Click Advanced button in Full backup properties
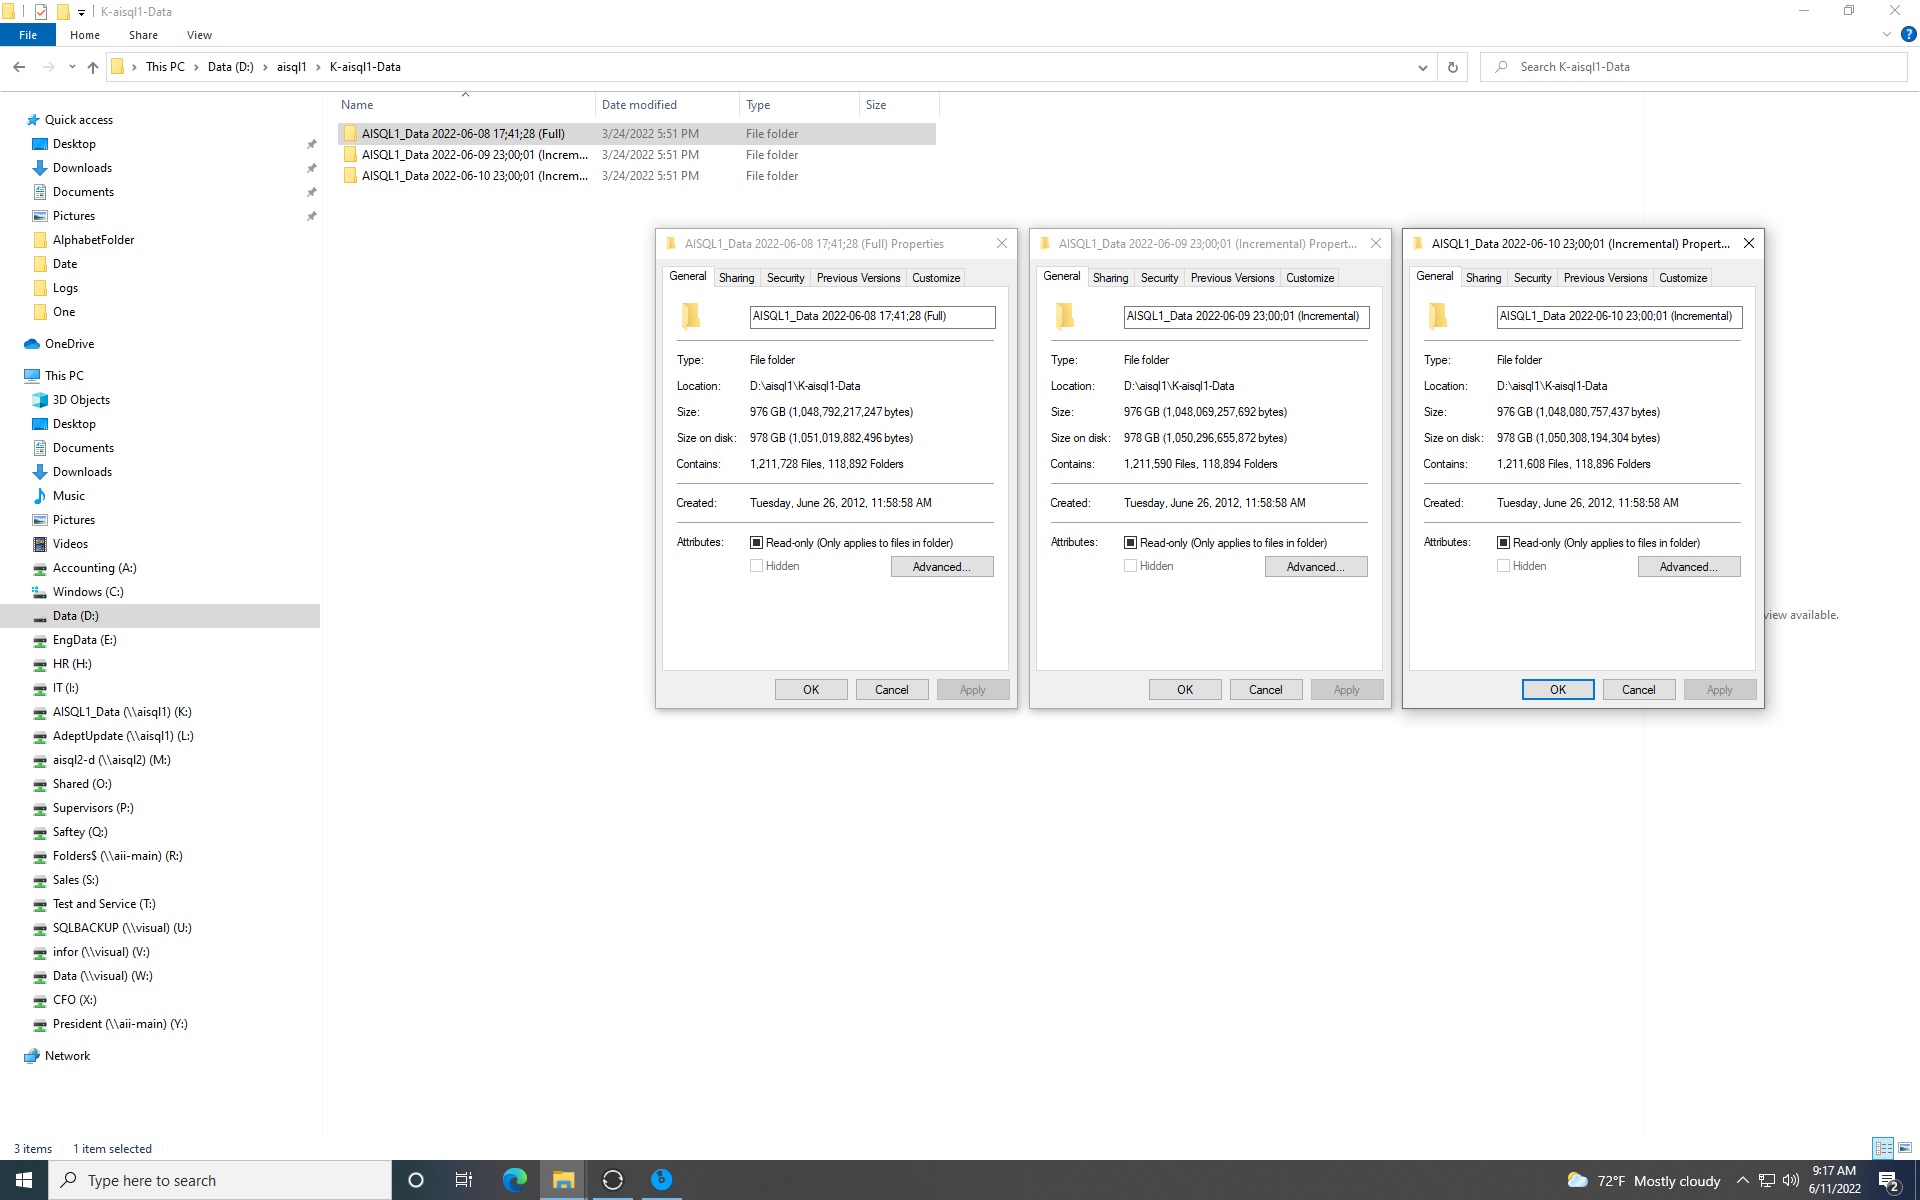1920x1200 pixels. click(x=941, y=565)
